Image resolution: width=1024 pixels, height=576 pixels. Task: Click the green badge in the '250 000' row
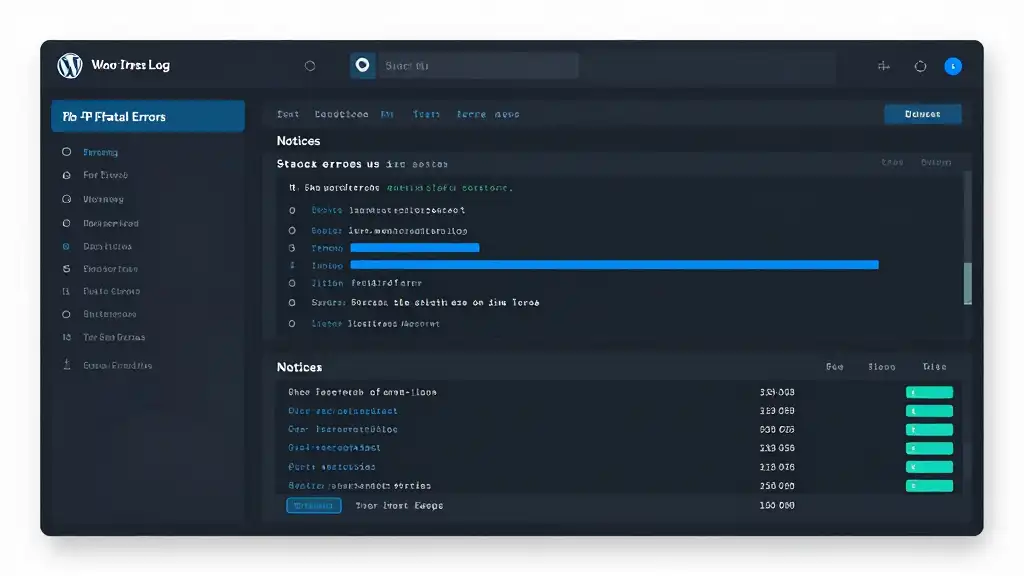point(929,486)
